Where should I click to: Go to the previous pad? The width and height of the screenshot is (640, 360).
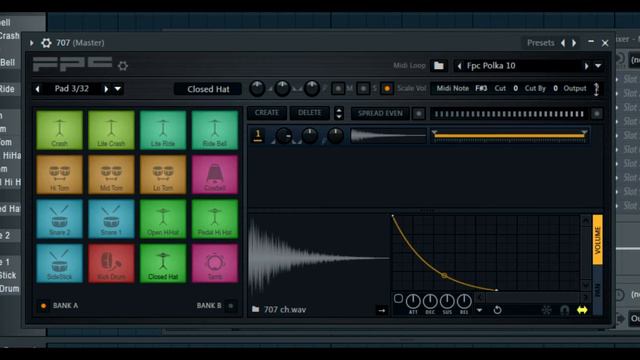tap(38, 89)
